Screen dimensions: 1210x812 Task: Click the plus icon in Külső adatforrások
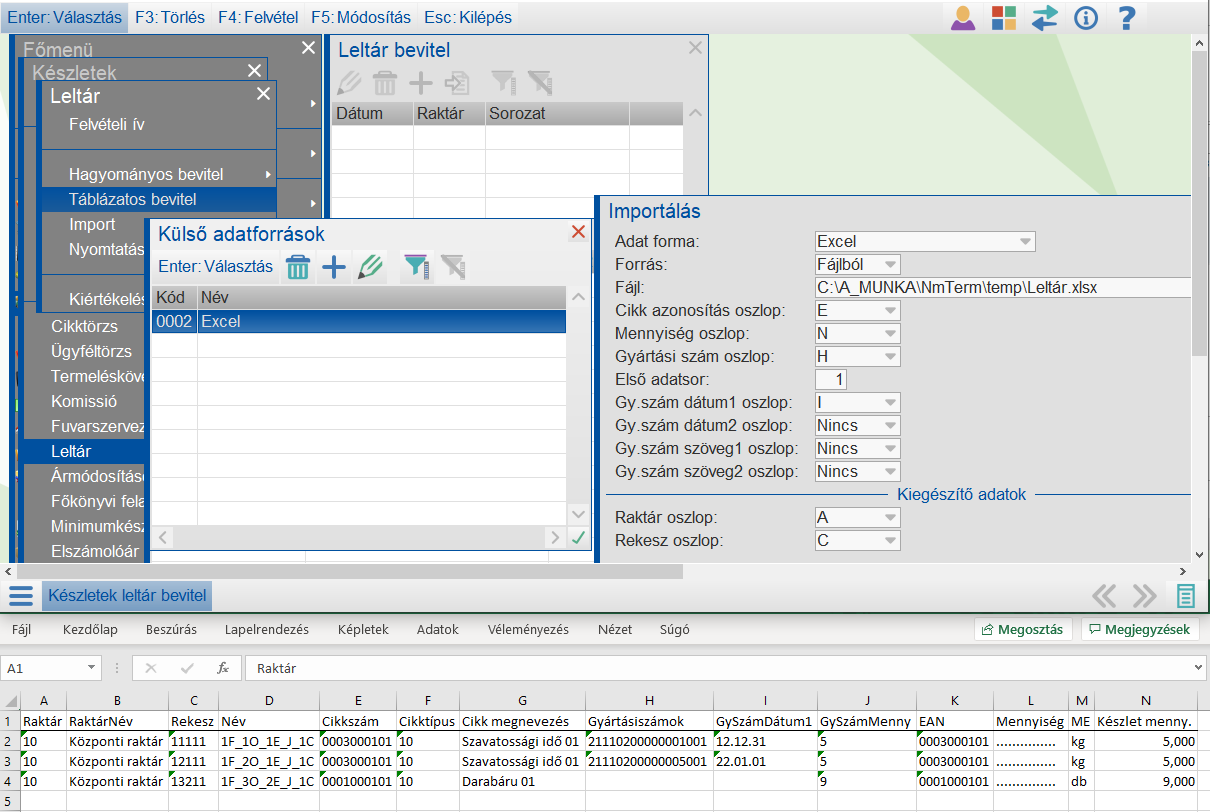click(x=333, y=267)
